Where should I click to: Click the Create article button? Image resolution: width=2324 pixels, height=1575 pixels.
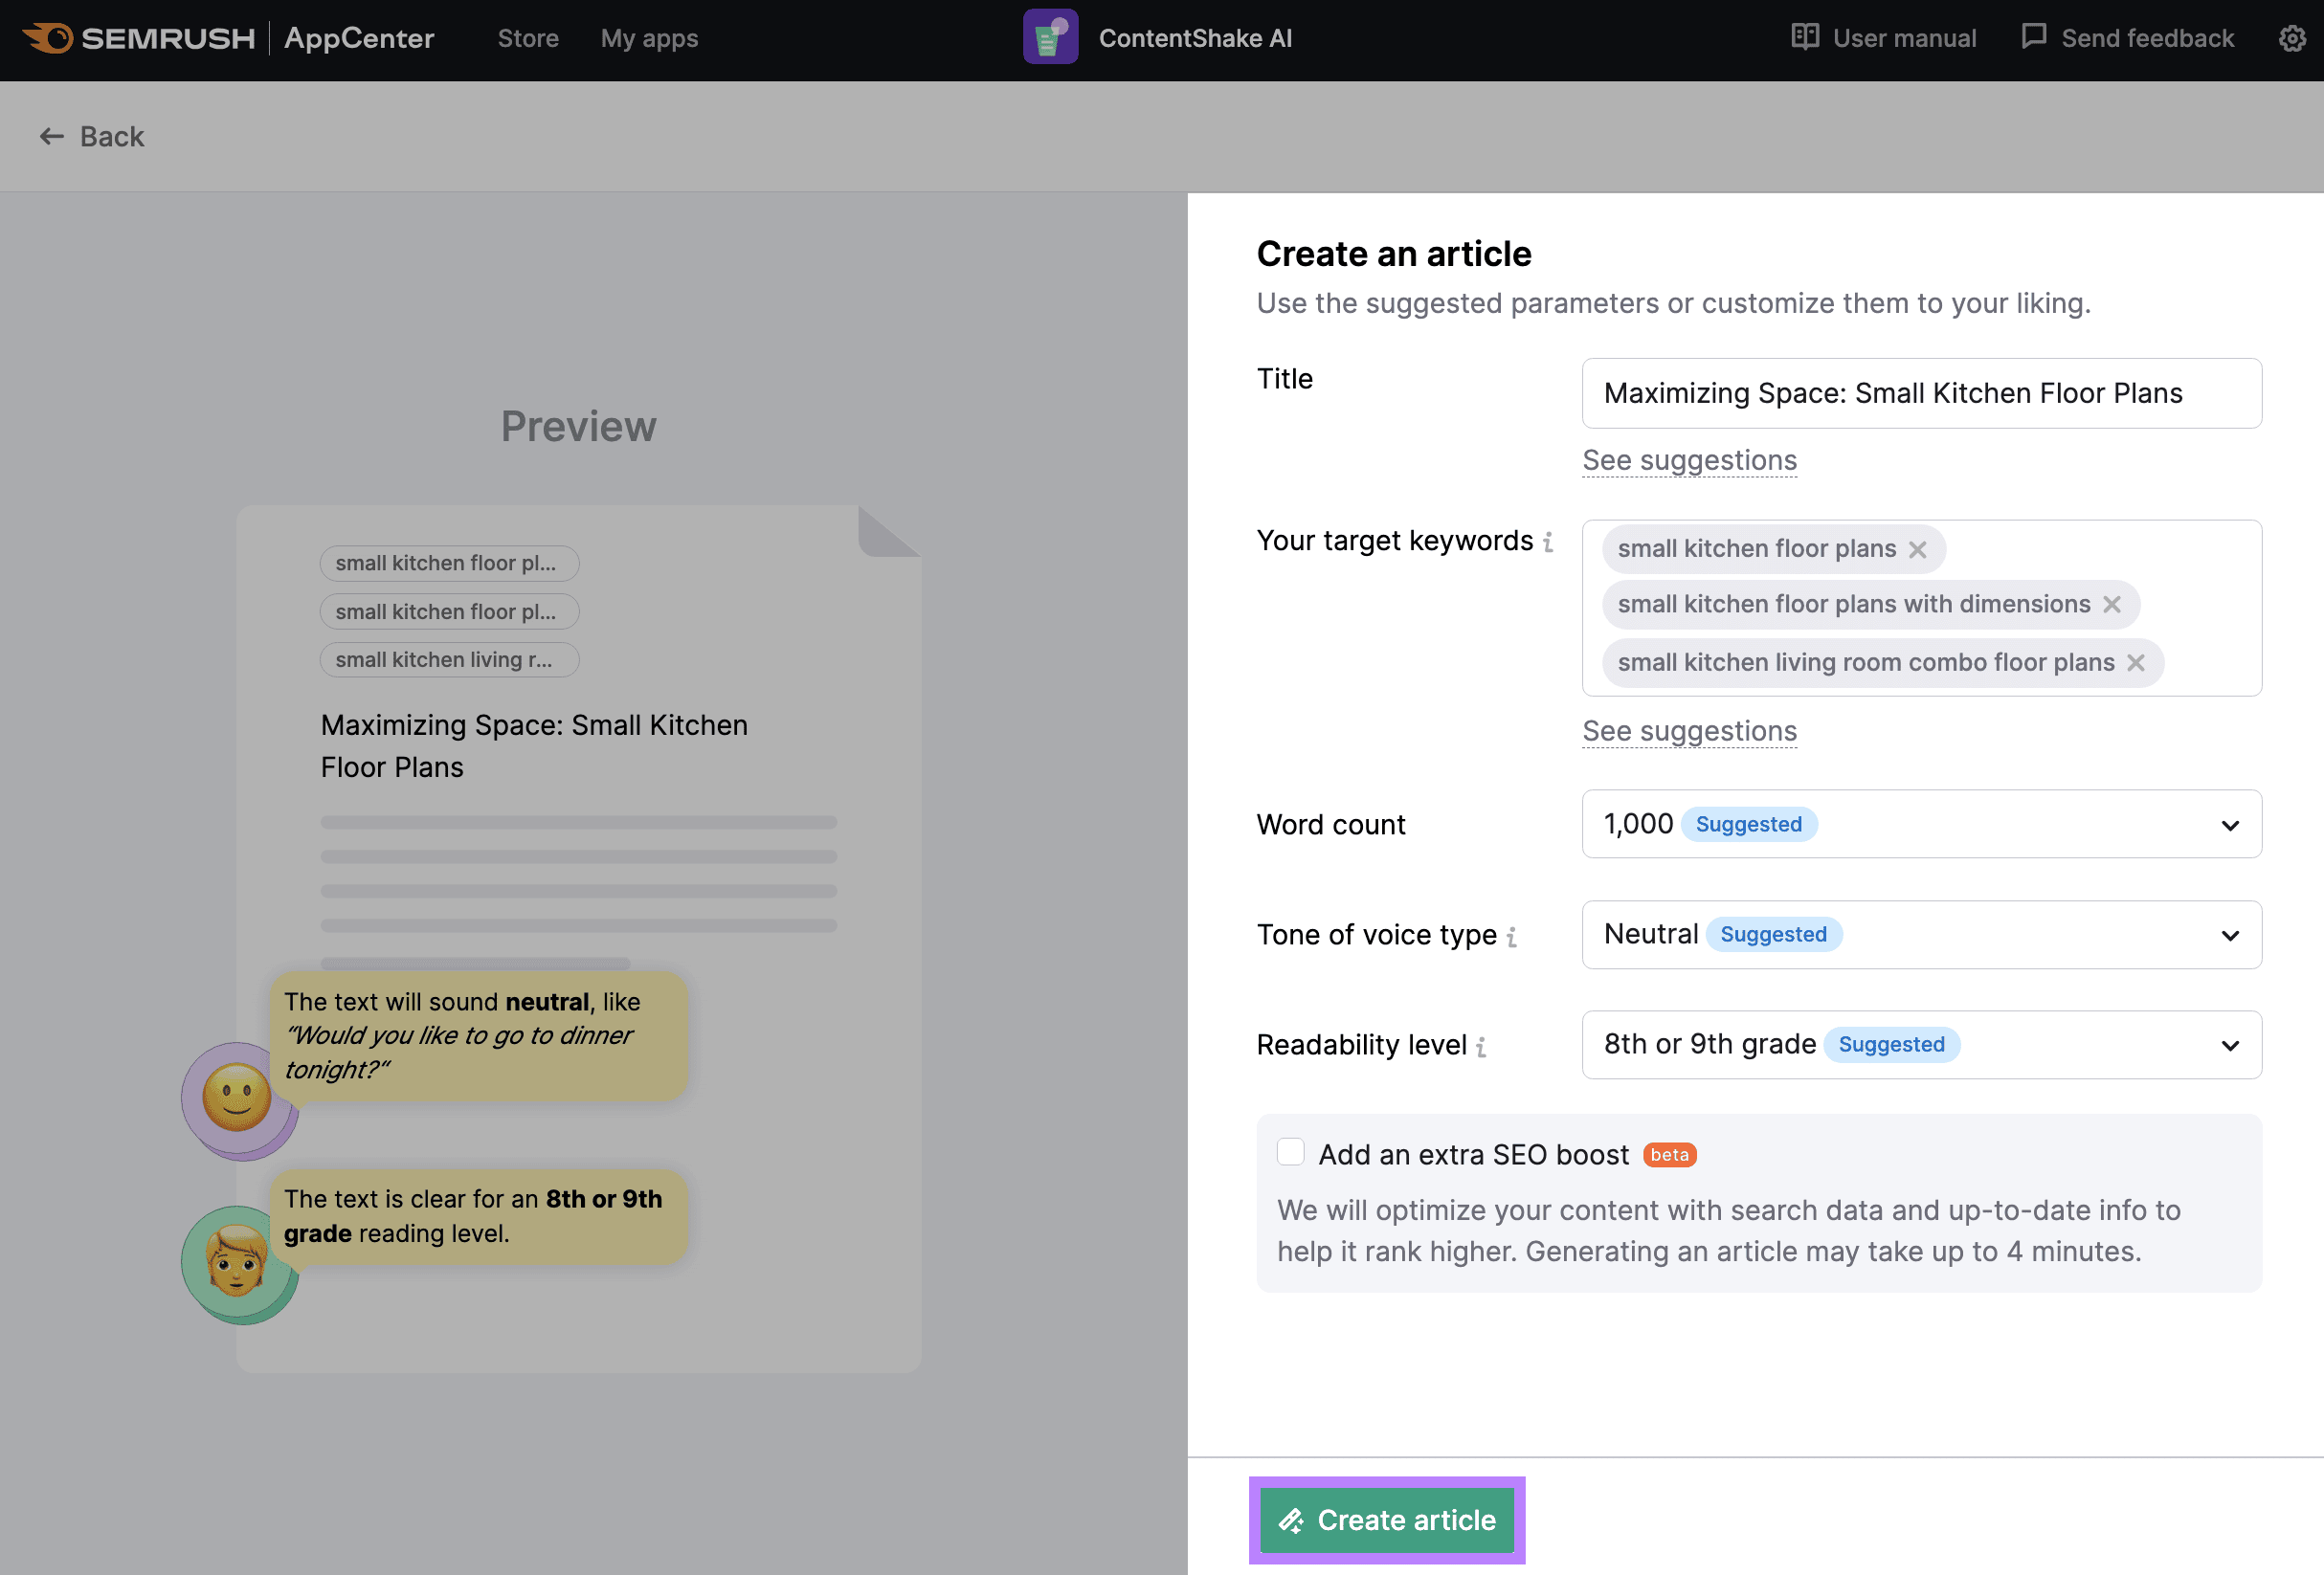(x=1386, y=1519)
